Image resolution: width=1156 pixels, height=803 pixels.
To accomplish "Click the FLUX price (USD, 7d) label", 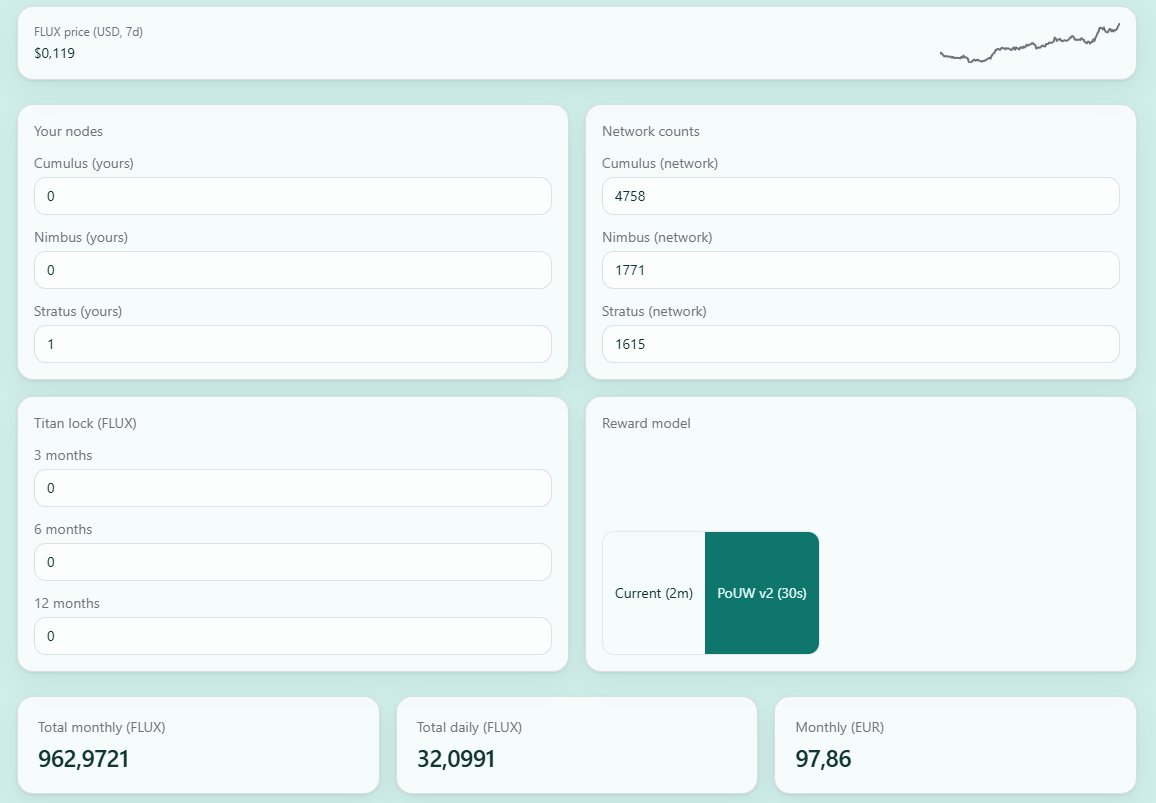I will point(88,32).
